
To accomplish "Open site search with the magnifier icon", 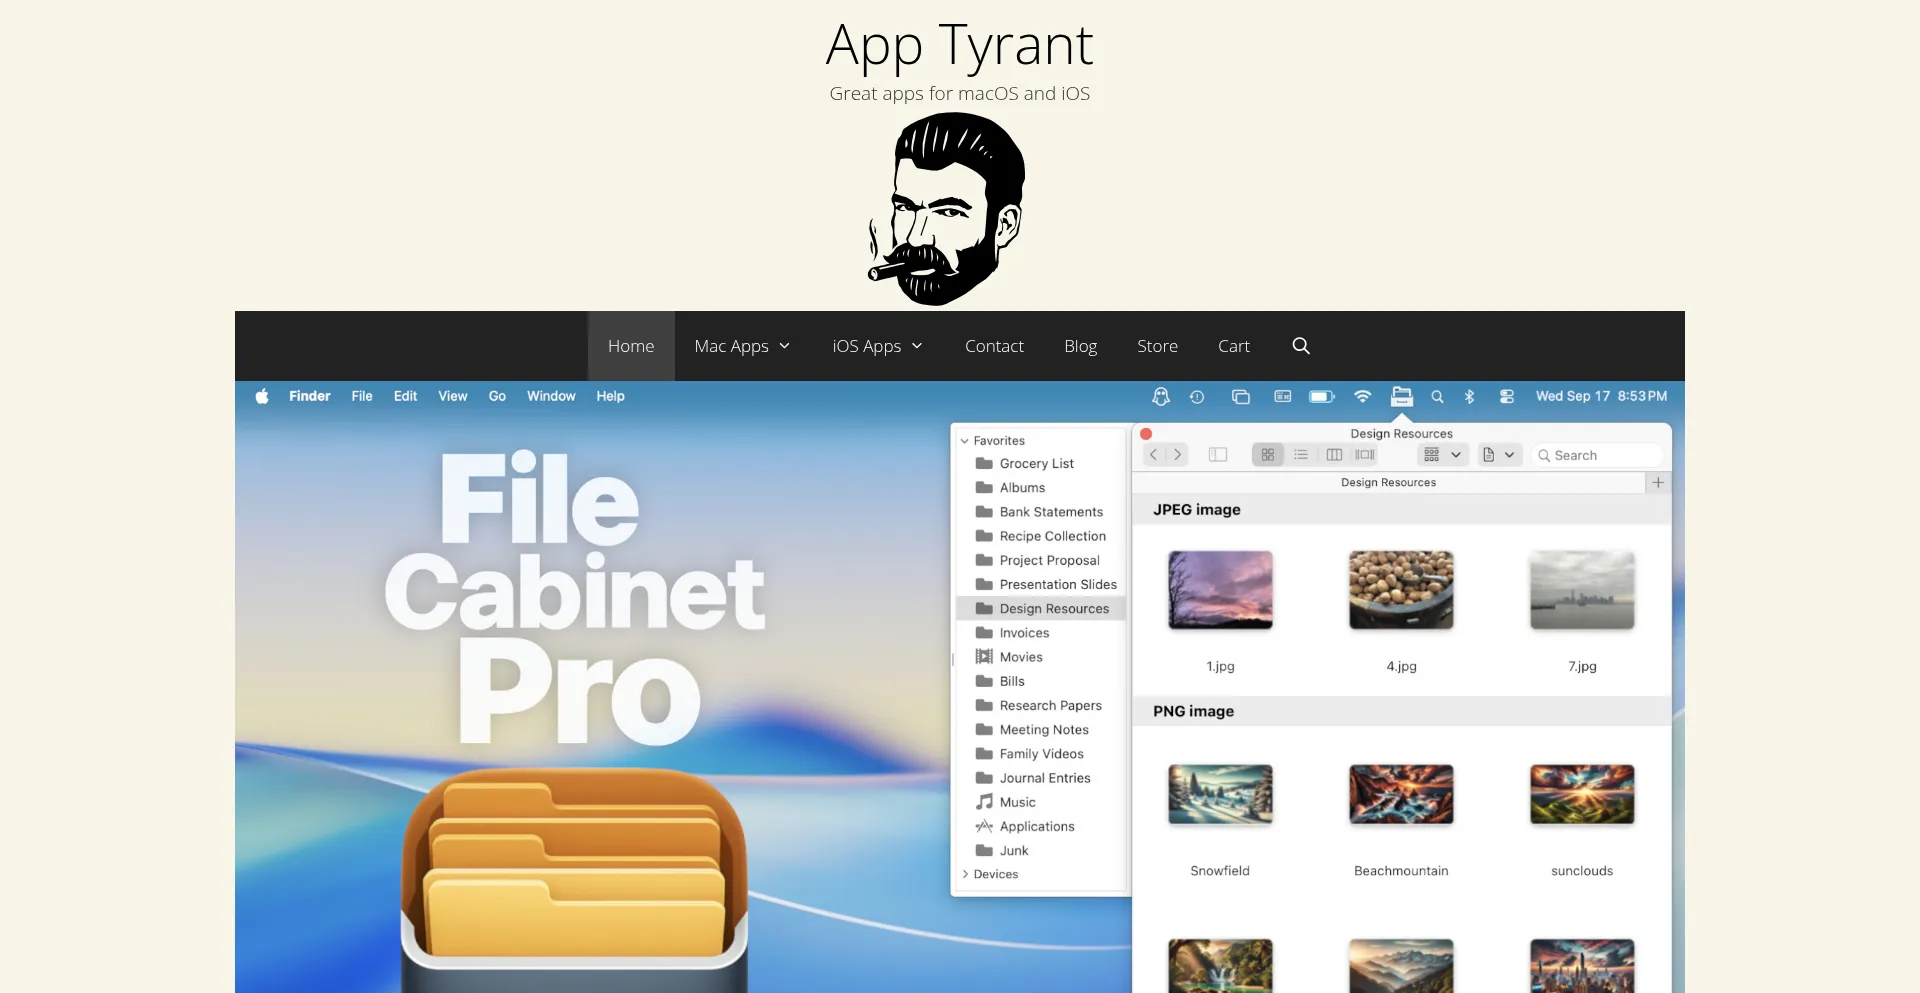I will click(1300, 346).
